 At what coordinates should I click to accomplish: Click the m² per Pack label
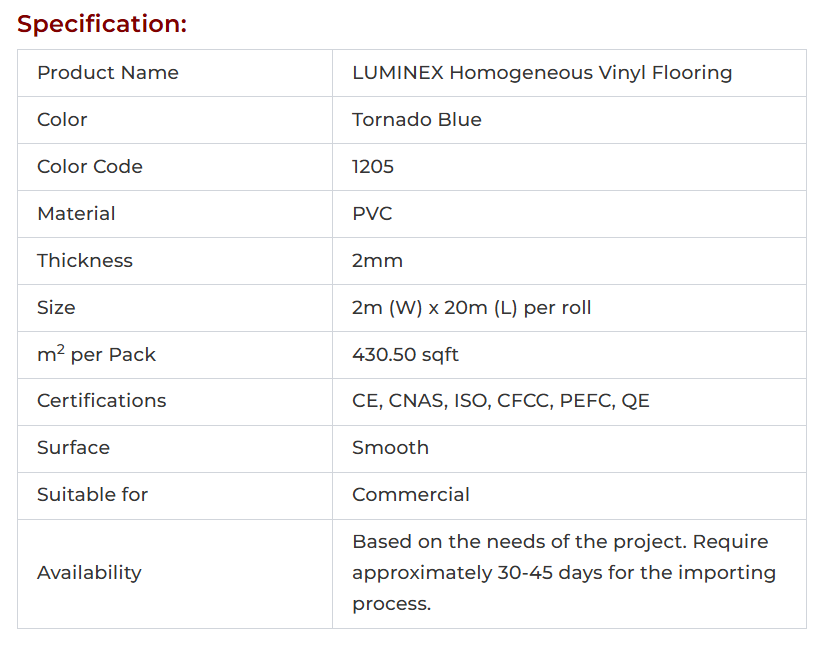(96, 355)
